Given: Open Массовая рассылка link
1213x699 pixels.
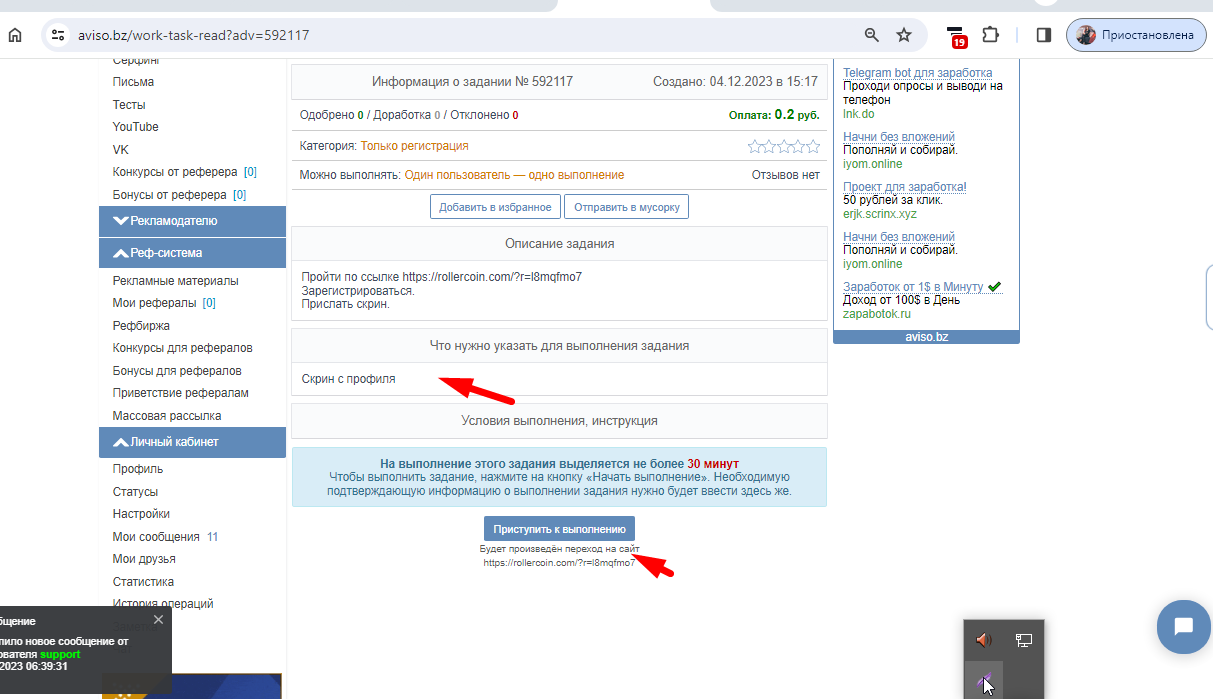Looking at the screenshot, I should click(167, 416).
